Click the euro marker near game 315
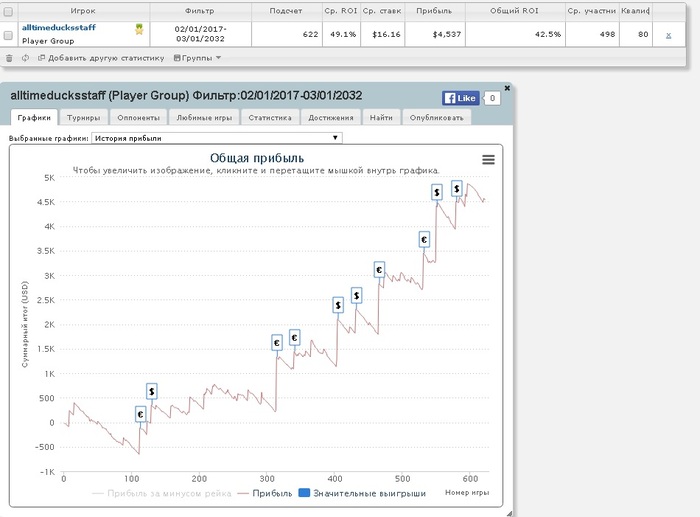700x517 pixels. [x=277, y=343]
